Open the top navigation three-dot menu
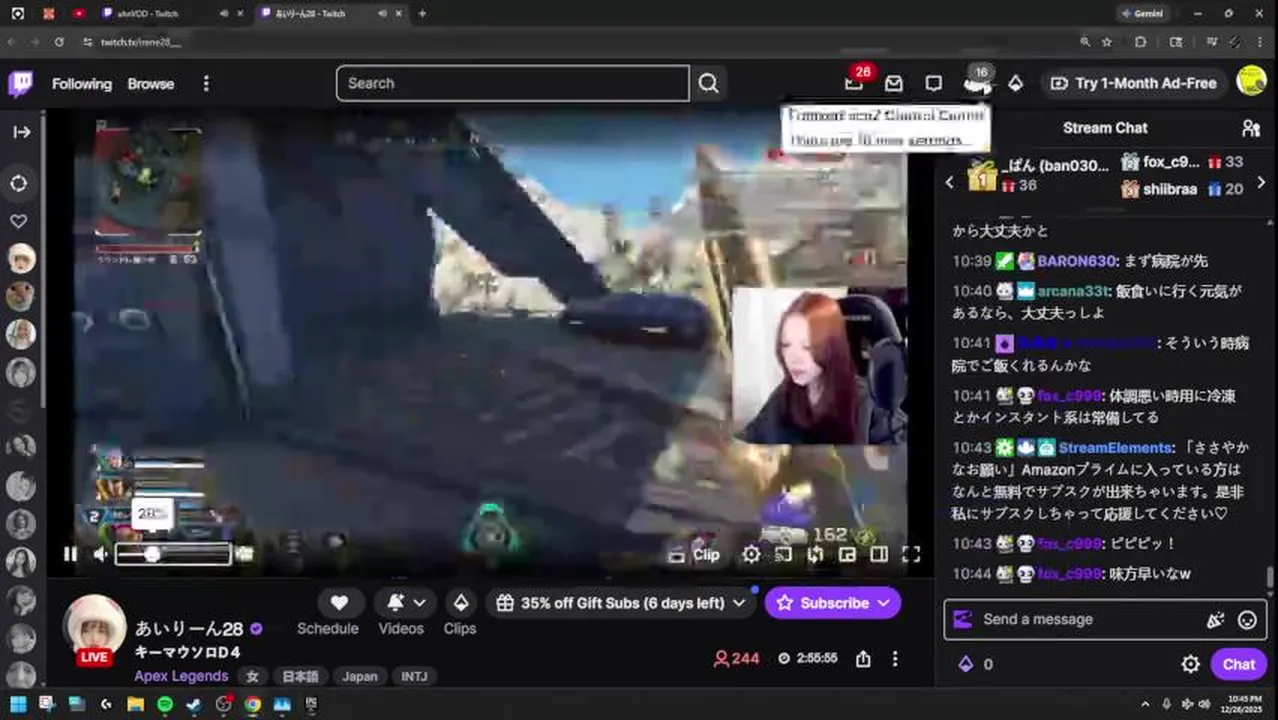Viewport: 1278px width, 720px height. point(206,84)
